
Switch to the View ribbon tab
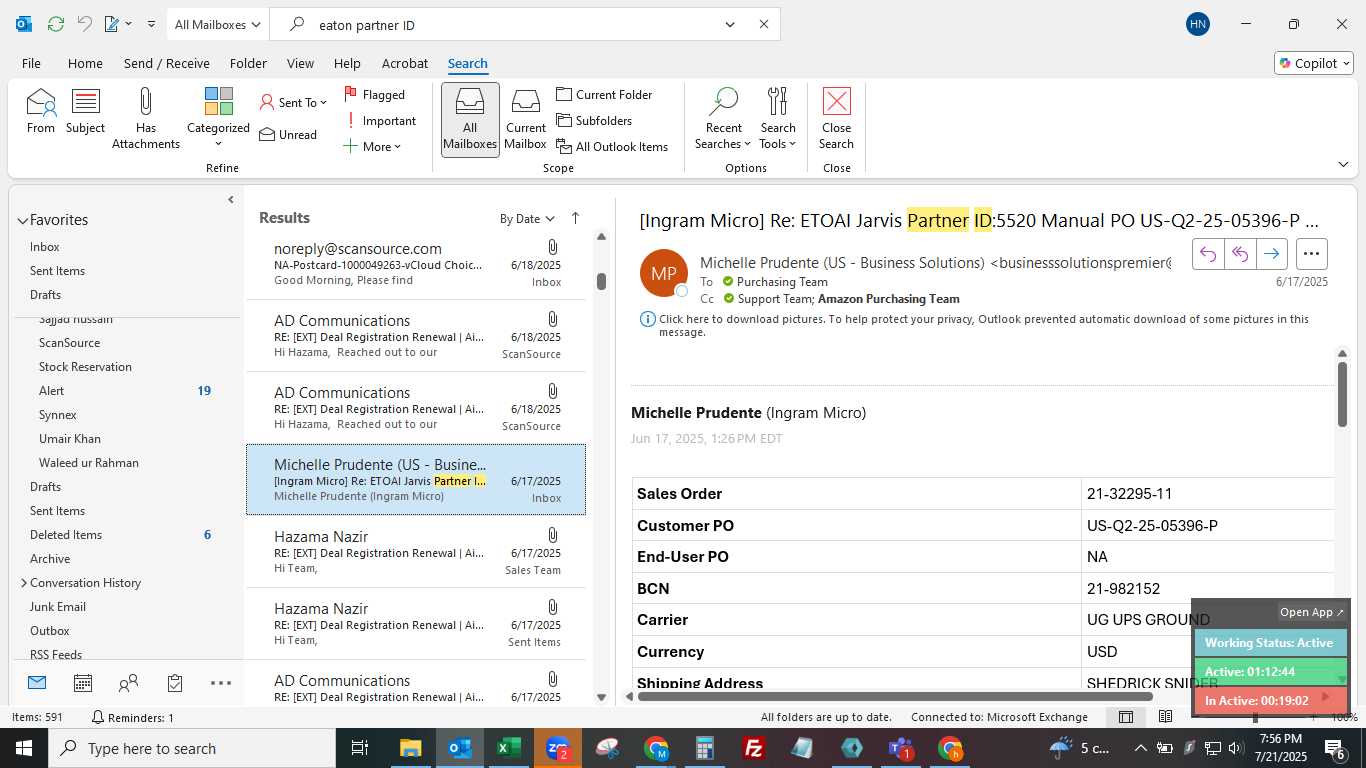[300, 63]
